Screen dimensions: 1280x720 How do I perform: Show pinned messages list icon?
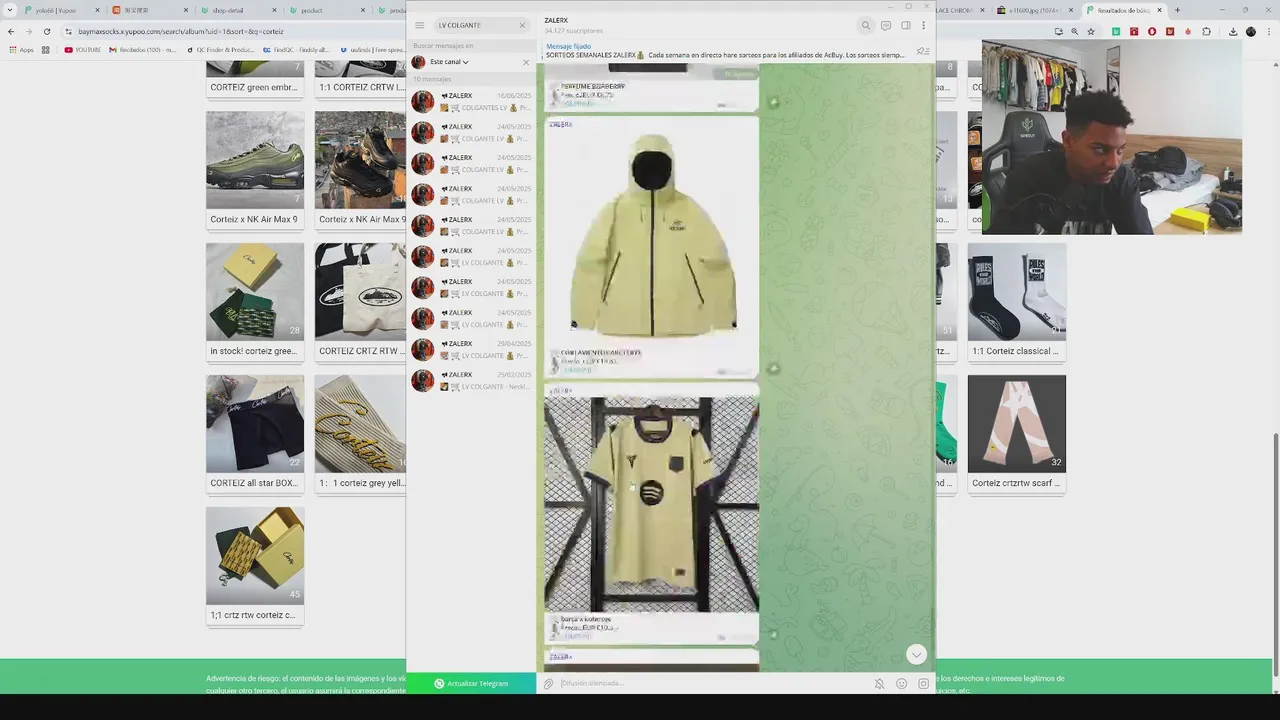click(x=922, y=51)
